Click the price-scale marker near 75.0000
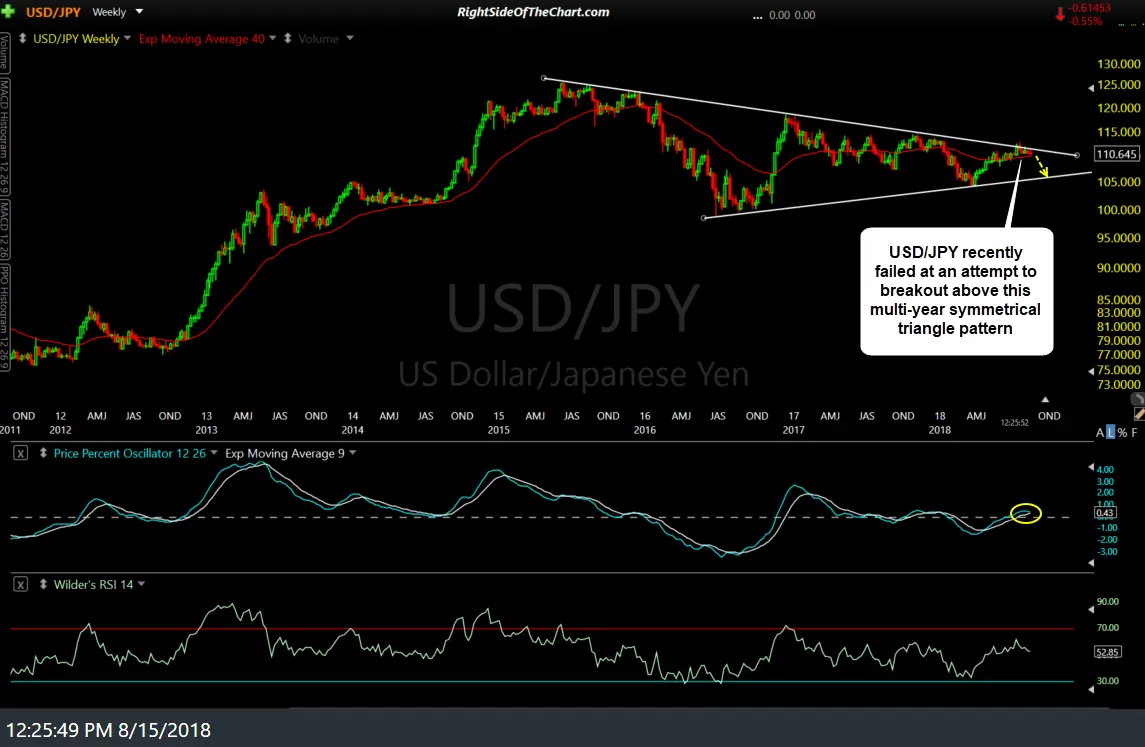1145x747 pixels. click(x=1091, y=372)
